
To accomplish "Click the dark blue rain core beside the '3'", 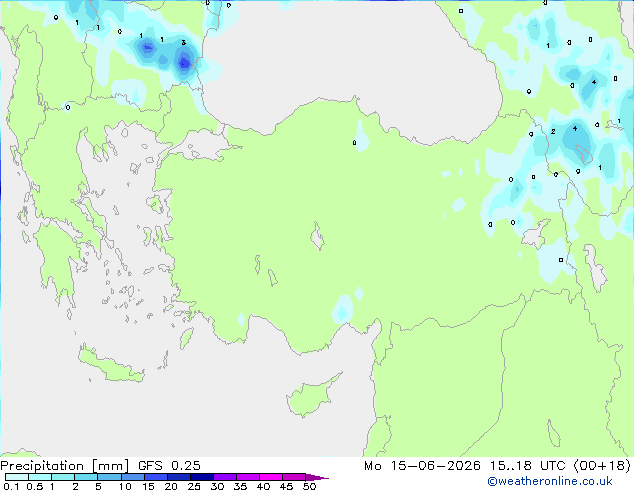I will point(184,63).
